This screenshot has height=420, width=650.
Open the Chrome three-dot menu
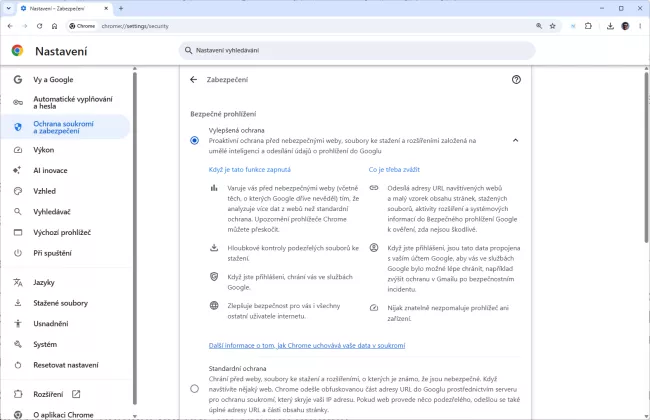click(640, 26)
